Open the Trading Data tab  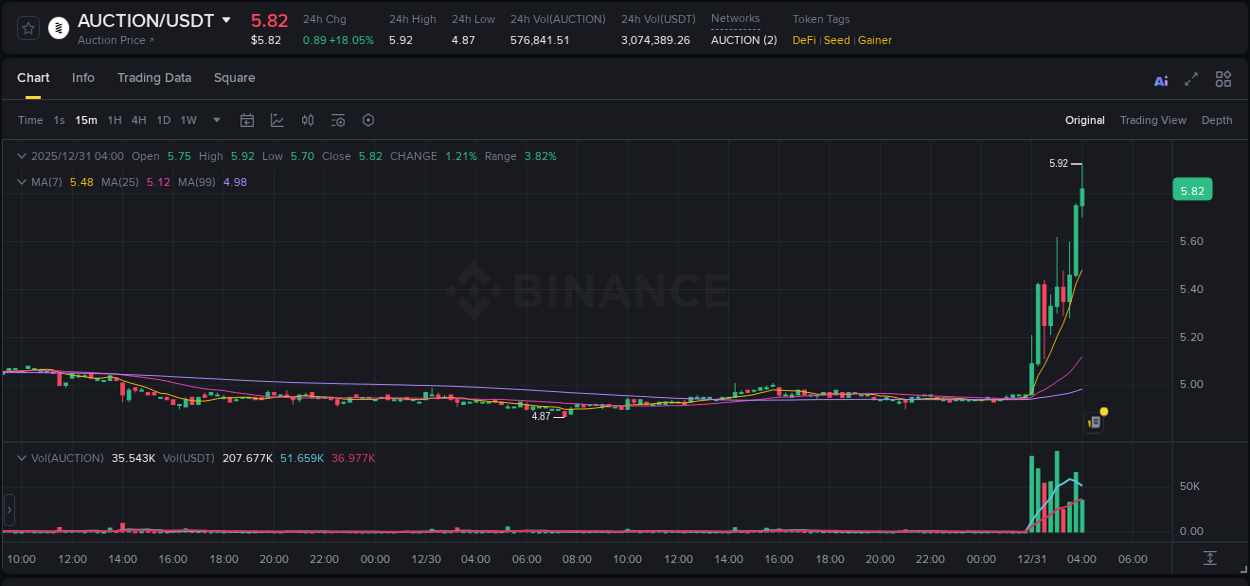pyautogui.click(x=154, y=78)
